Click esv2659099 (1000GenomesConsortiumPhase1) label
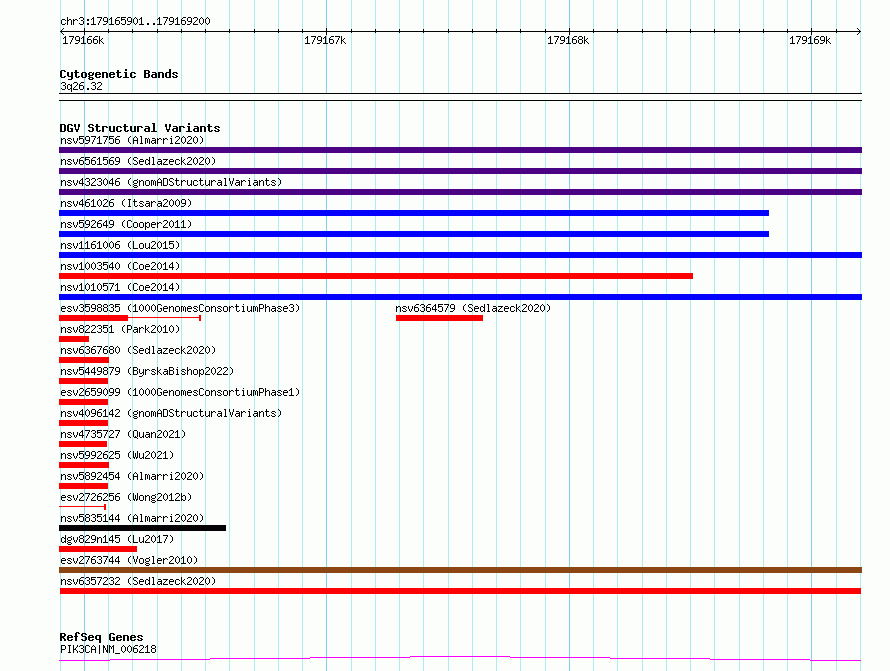 (x=180, y=392)
